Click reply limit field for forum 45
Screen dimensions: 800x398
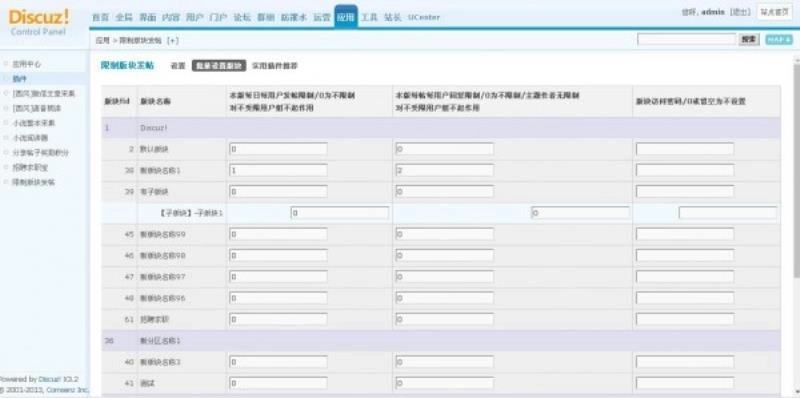pos(445,234)
